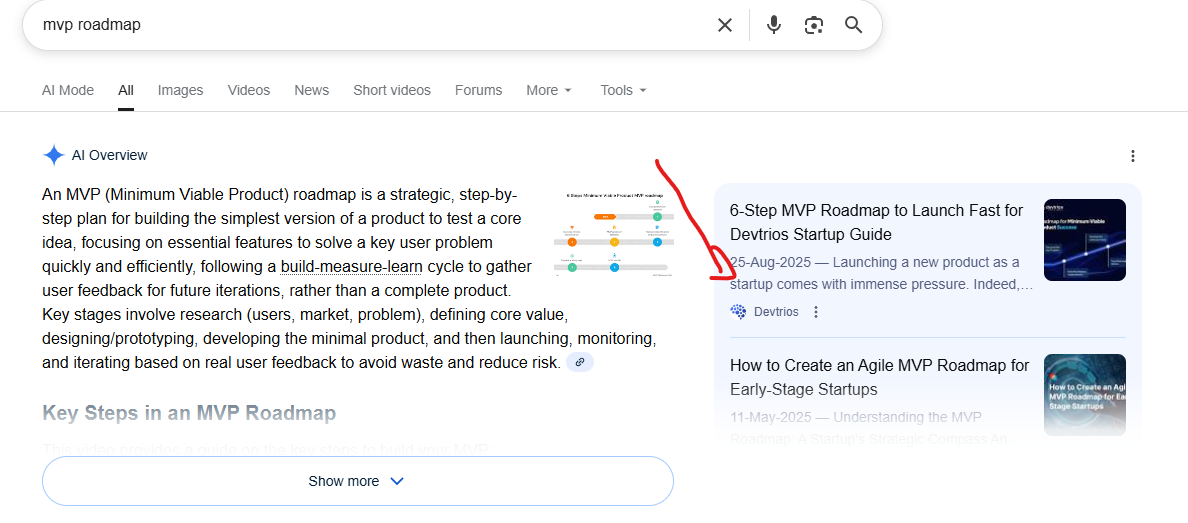Expand AI Overview with Show more
1188x523 pixels.
pos(357,481)
